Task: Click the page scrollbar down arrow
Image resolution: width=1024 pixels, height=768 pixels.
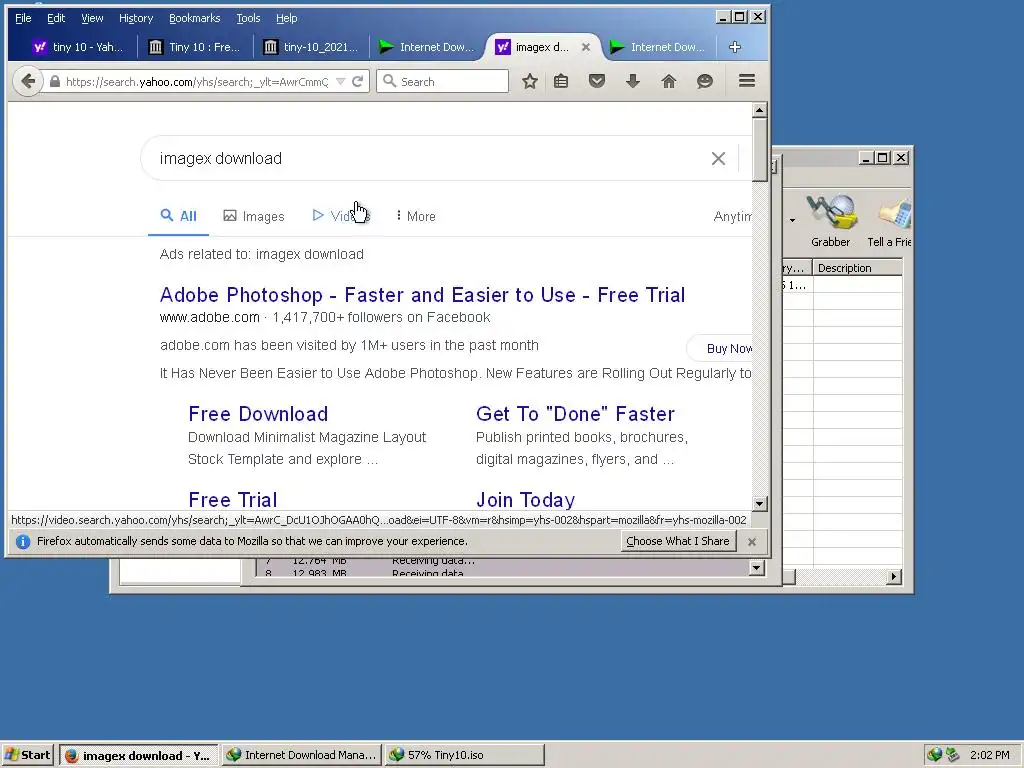Action: (x=759, y=504)
